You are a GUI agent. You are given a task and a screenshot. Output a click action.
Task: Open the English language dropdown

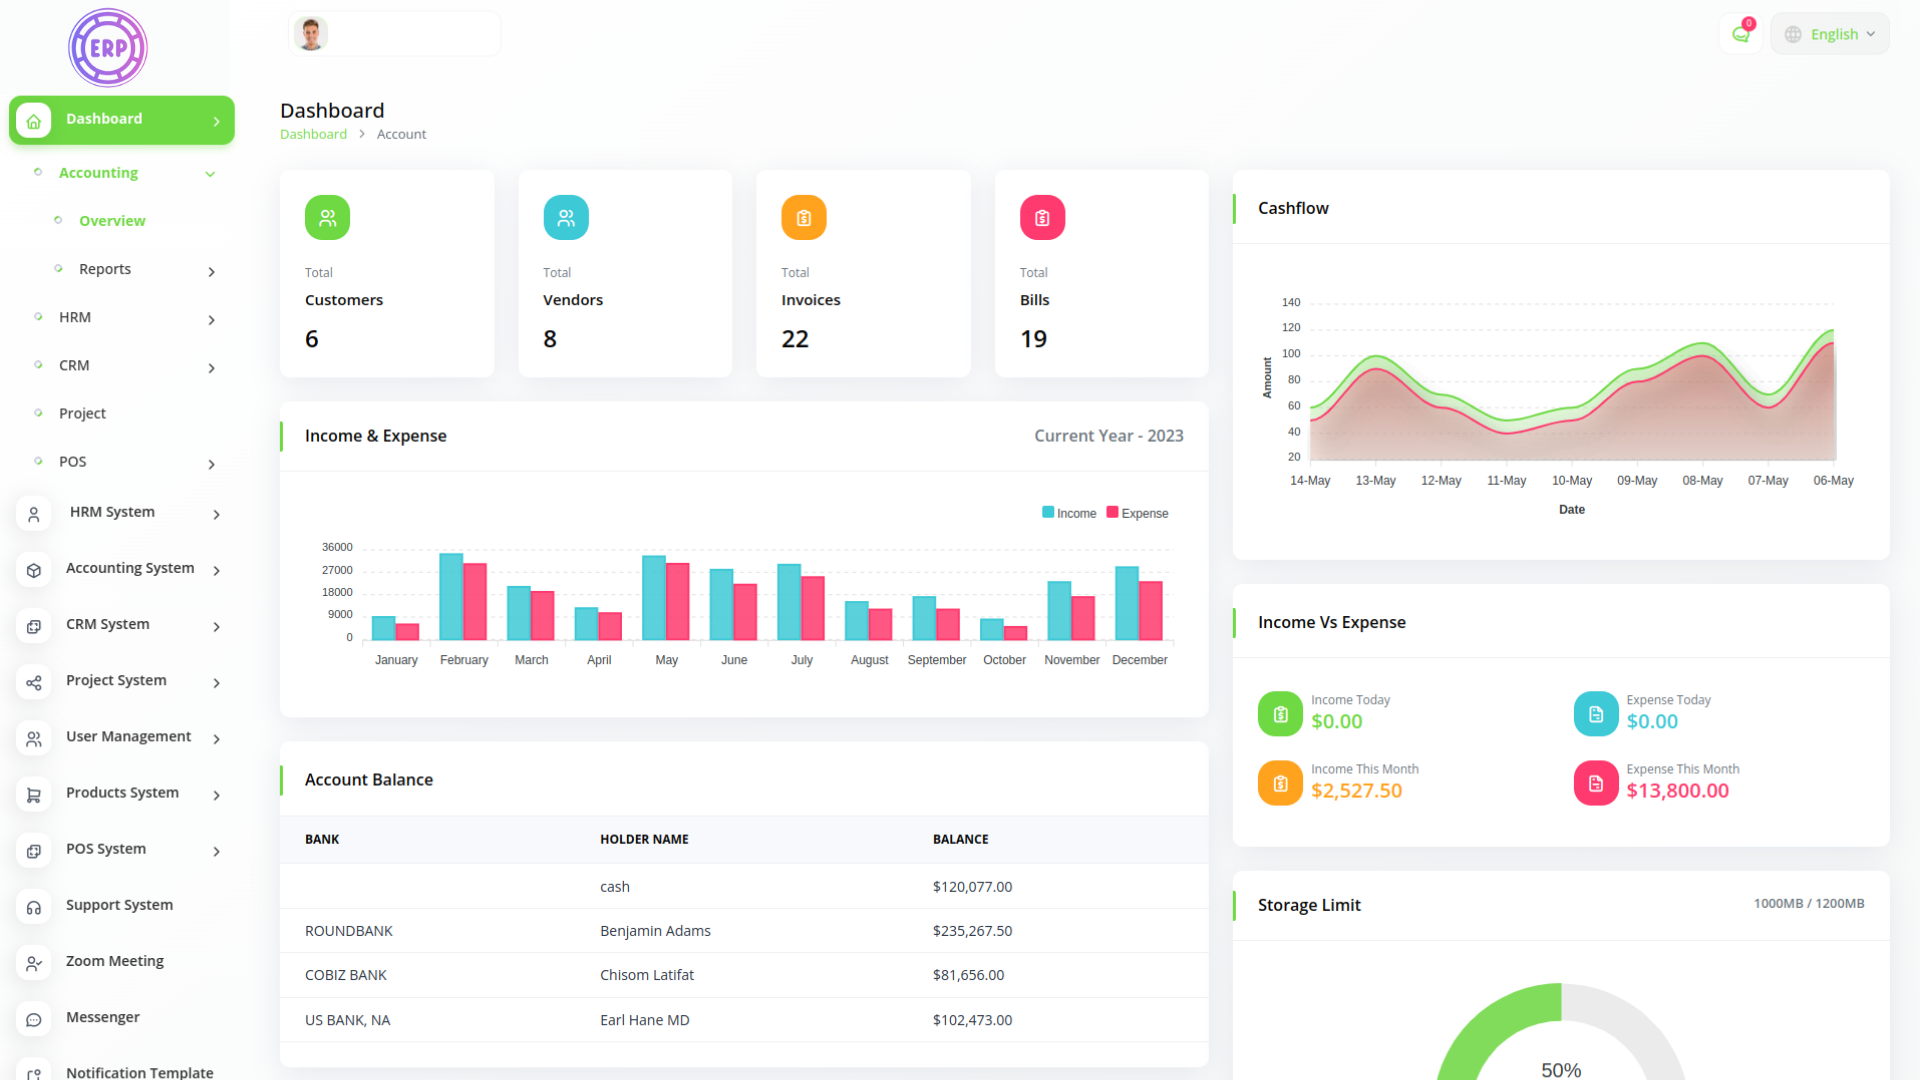pos(1830,34)
